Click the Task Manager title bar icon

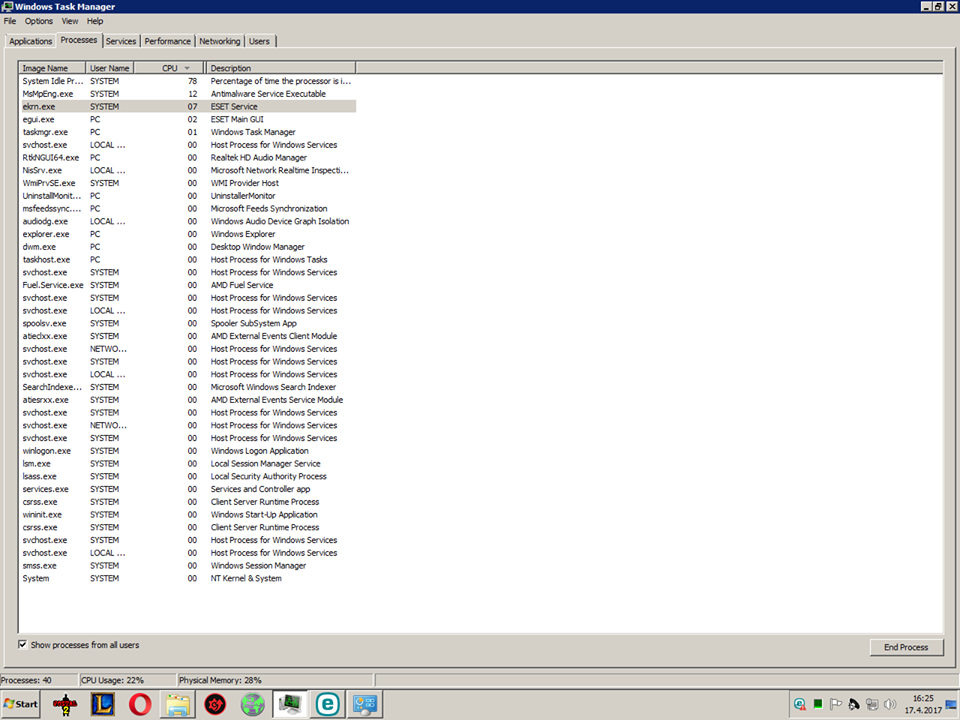tap(7, 7)
